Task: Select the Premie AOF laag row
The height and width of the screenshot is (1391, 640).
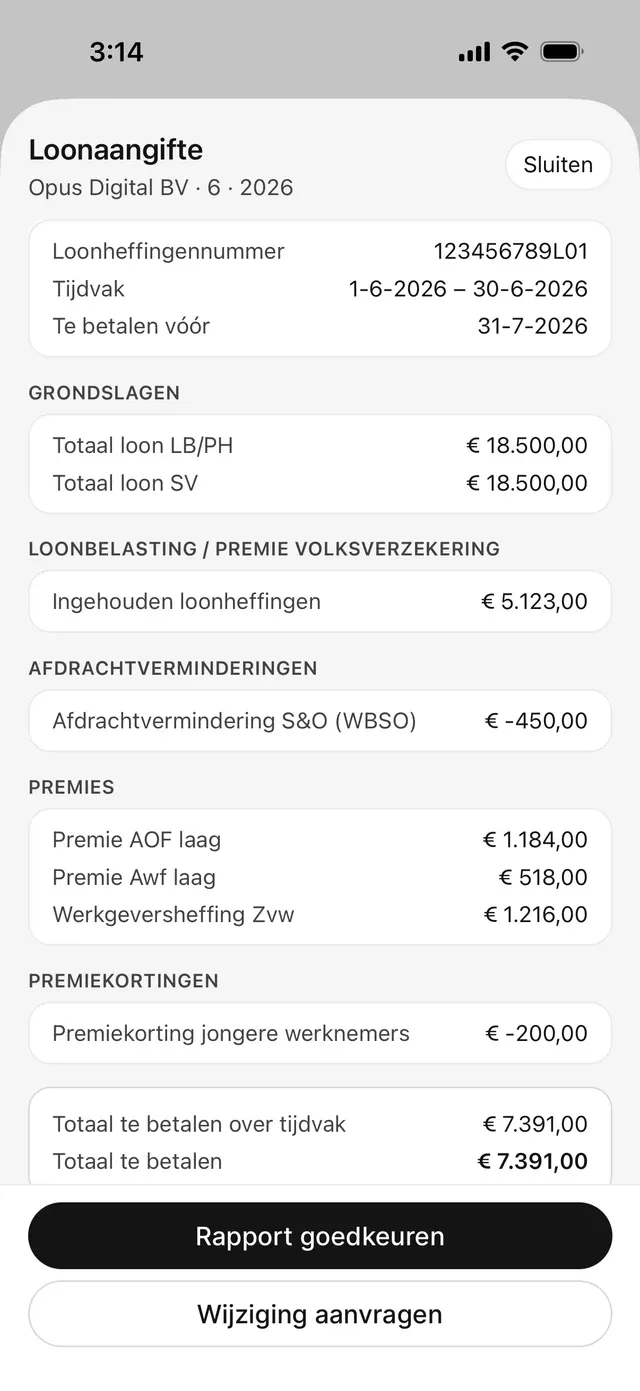Action: (x=320, y=839)
